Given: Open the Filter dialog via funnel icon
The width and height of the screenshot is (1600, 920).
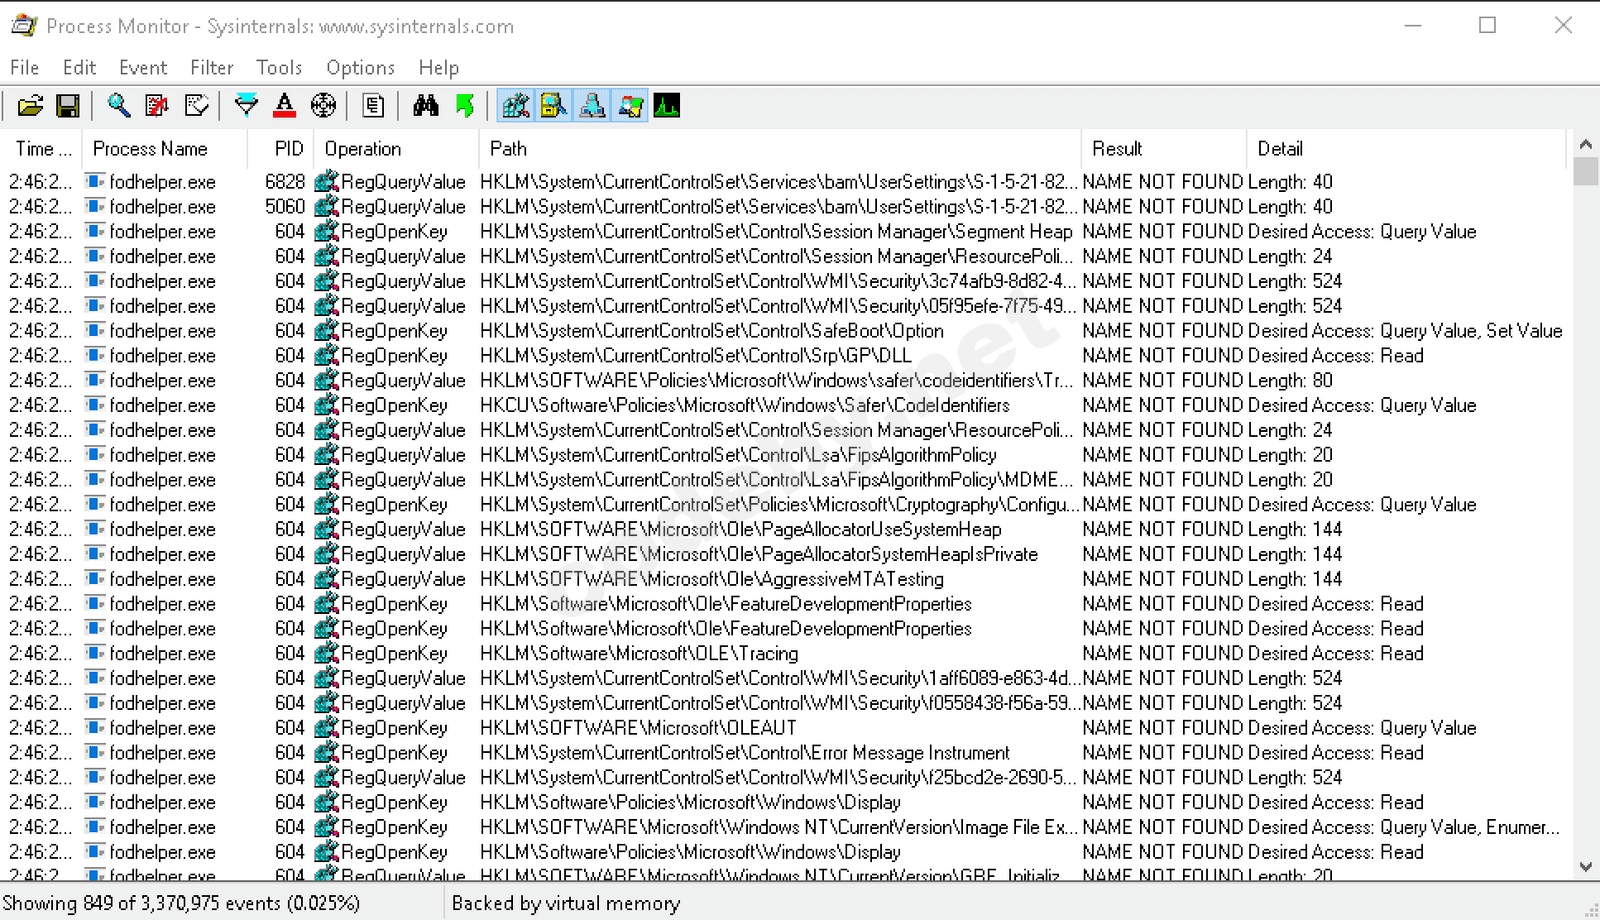Looking at the screenshot, I should 246,106.
